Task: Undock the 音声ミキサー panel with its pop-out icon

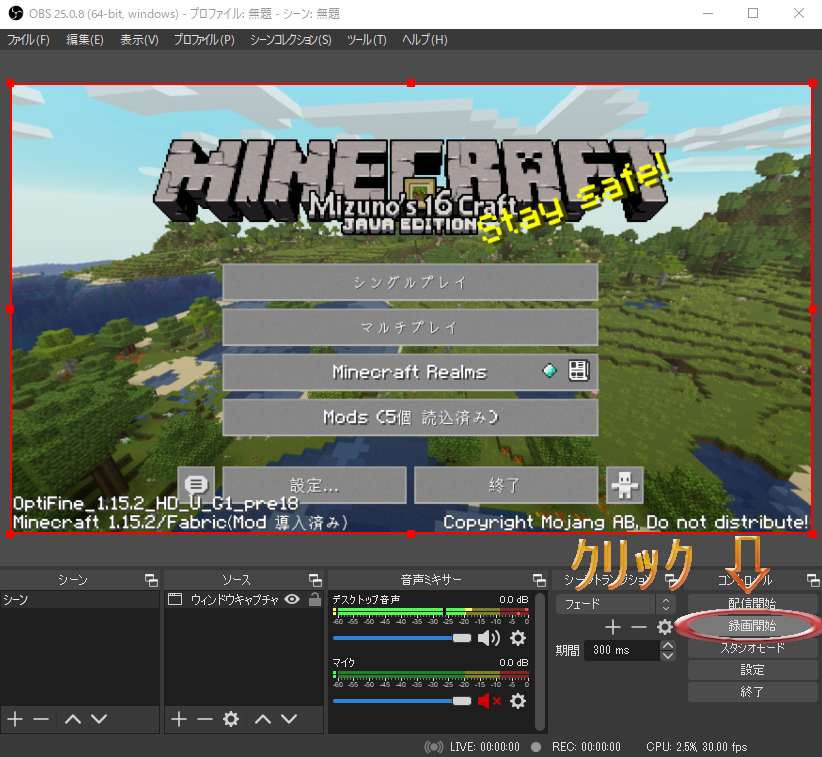Action: (539, 580)
